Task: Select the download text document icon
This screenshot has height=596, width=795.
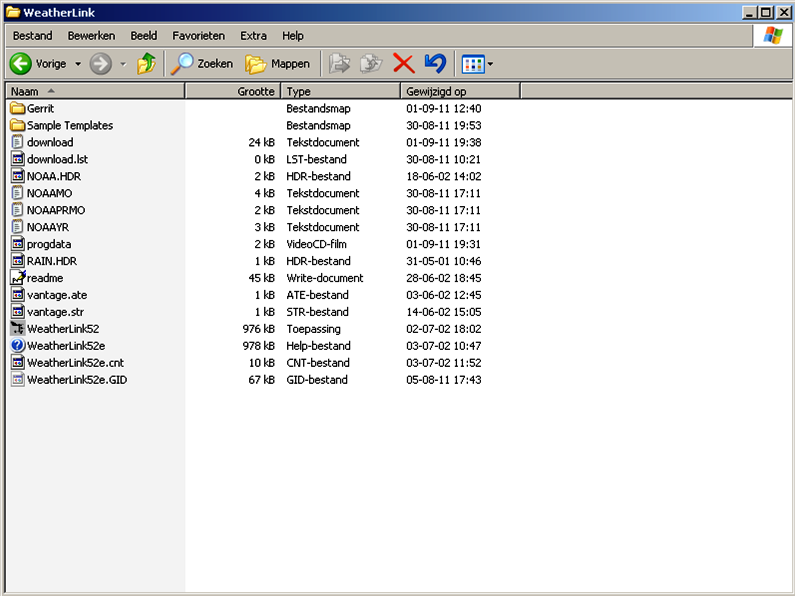Action: (17, 142)
